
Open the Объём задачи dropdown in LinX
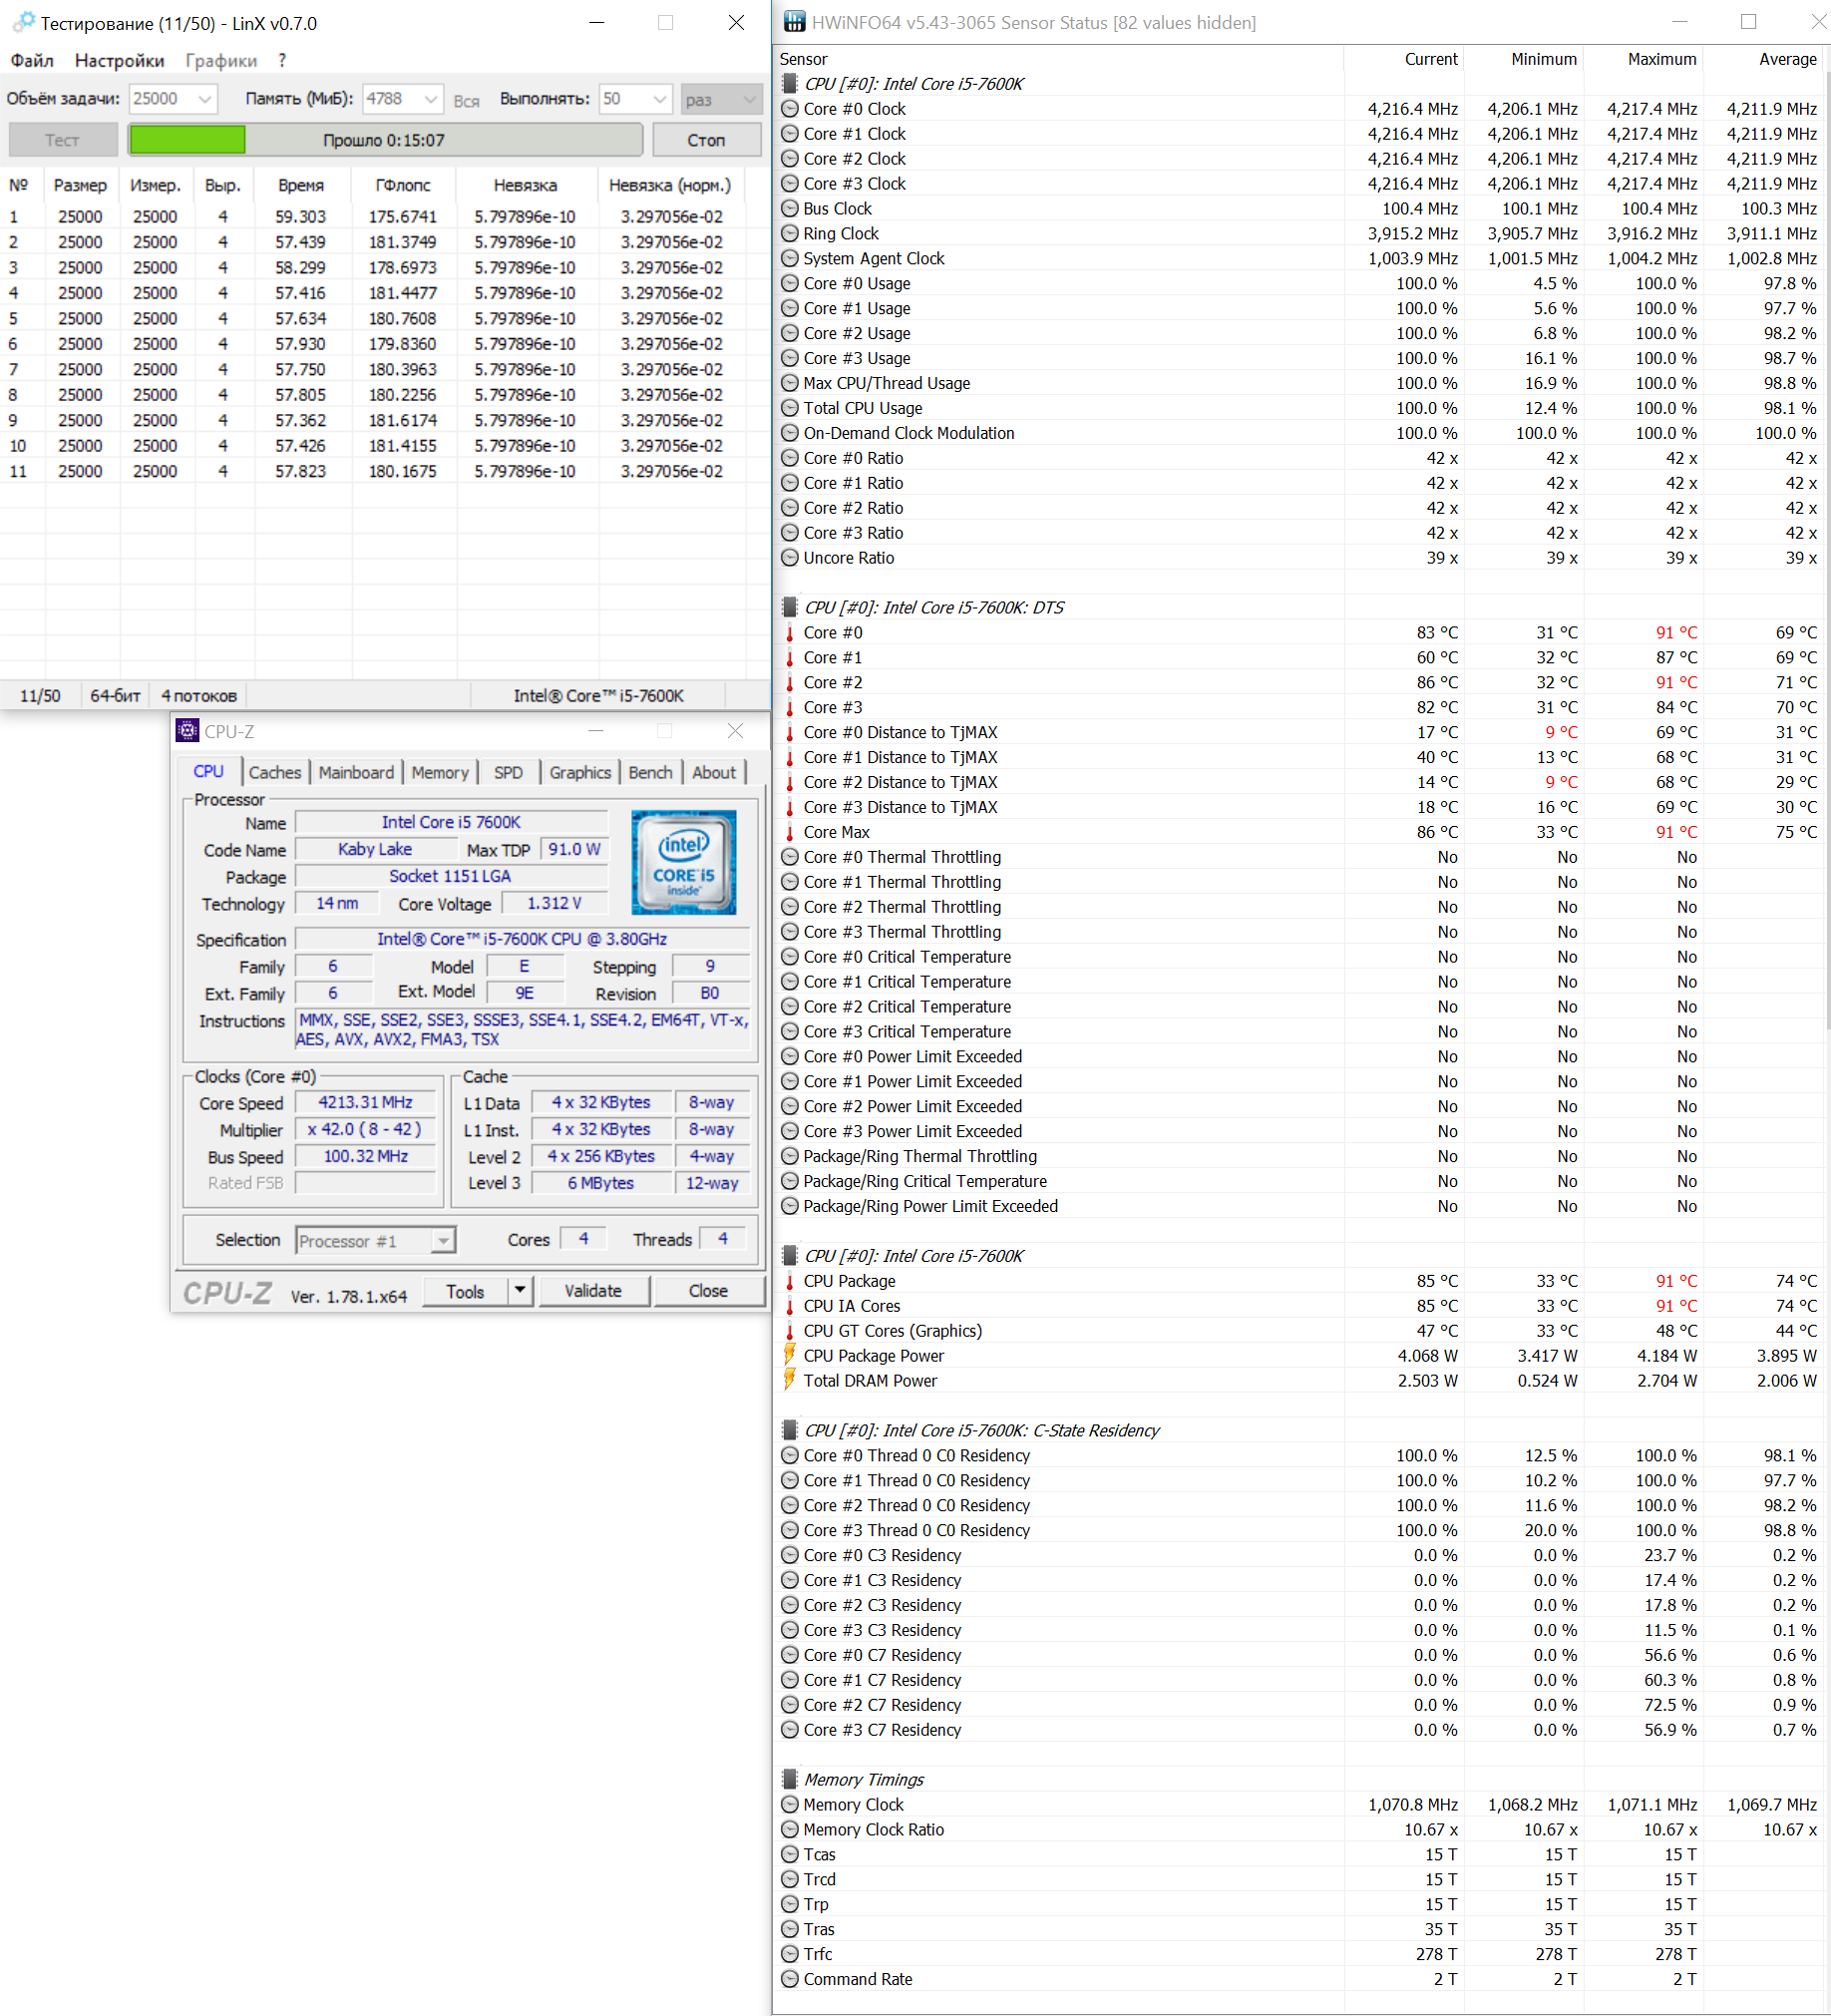point(173,99)
